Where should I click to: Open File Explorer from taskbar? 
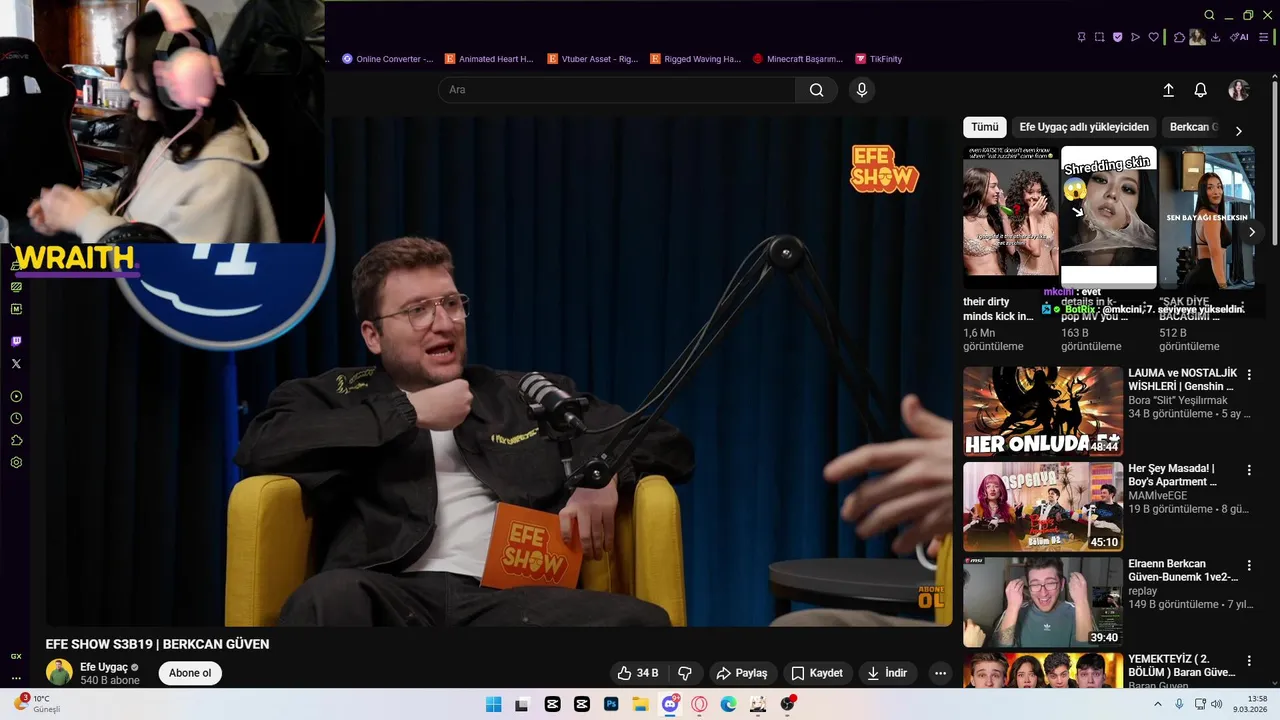point(640,704)
